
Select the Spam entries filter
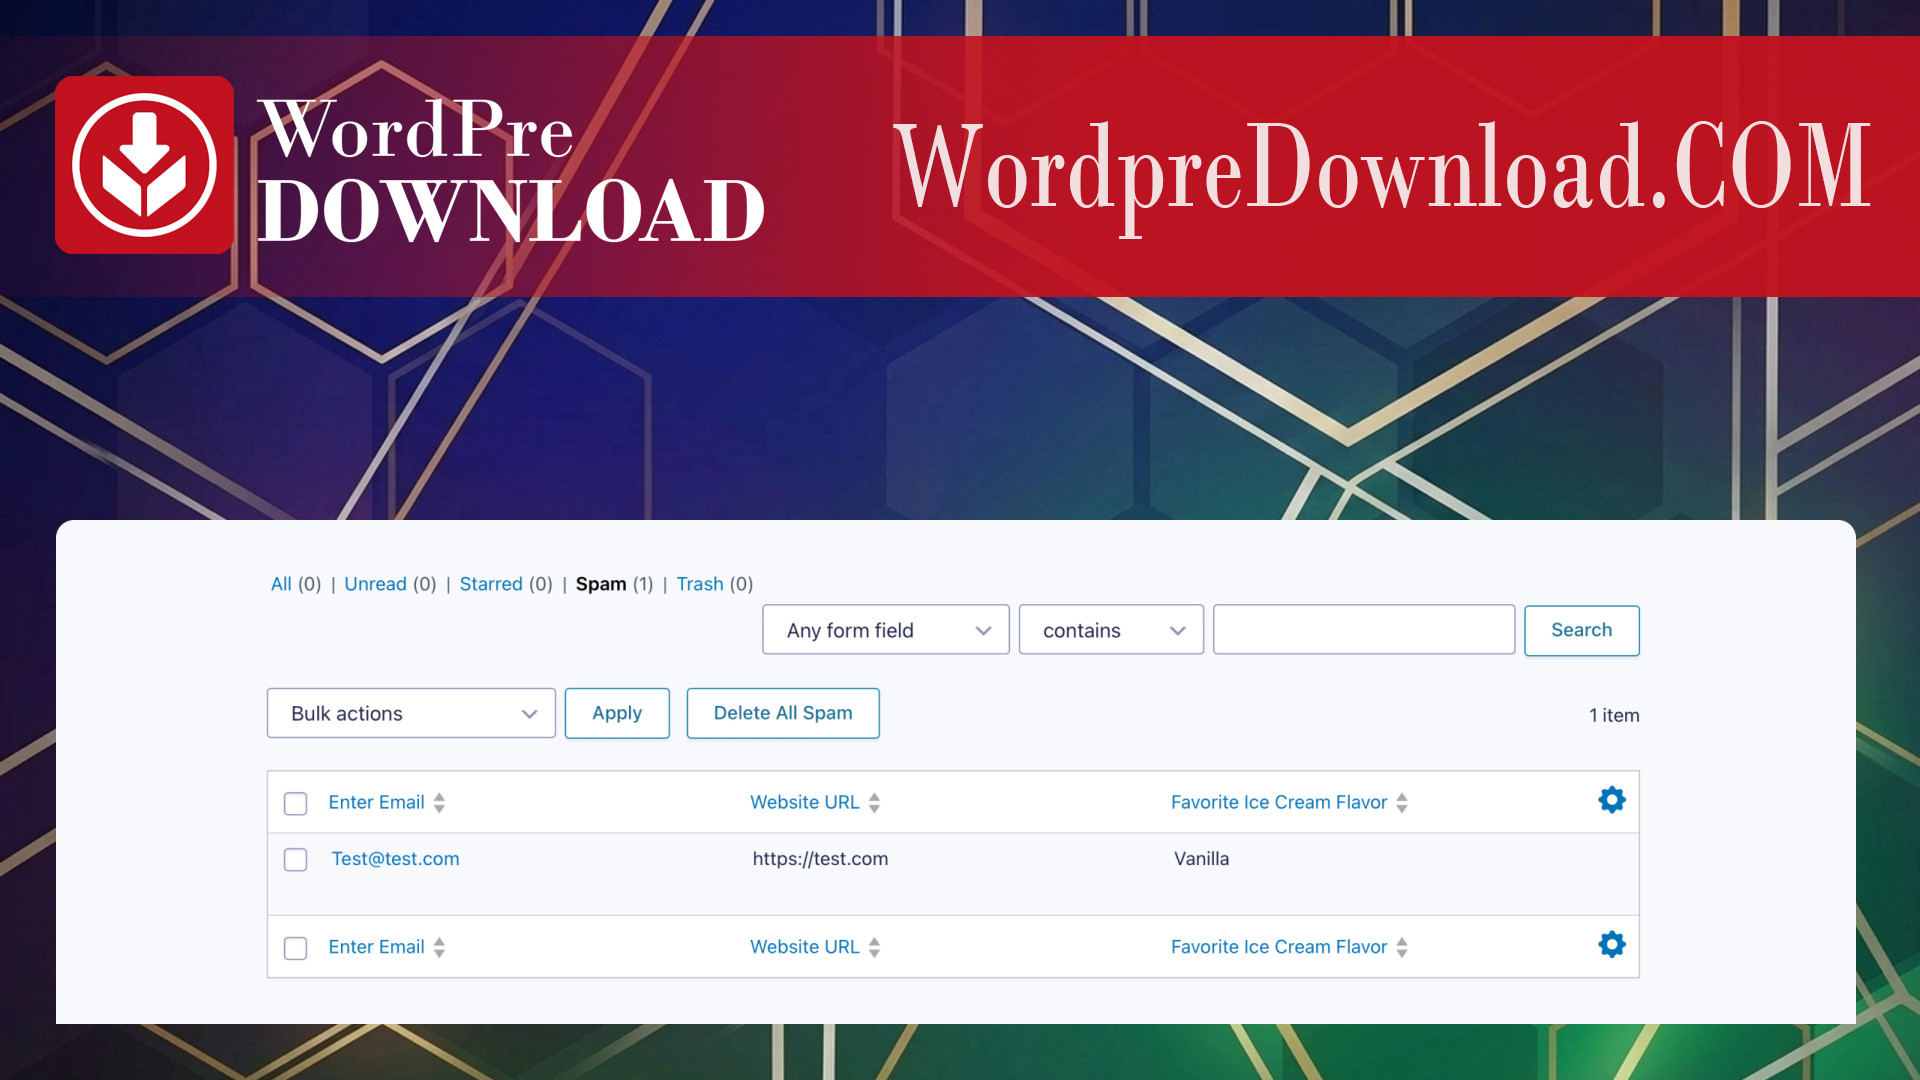[601, 584]
